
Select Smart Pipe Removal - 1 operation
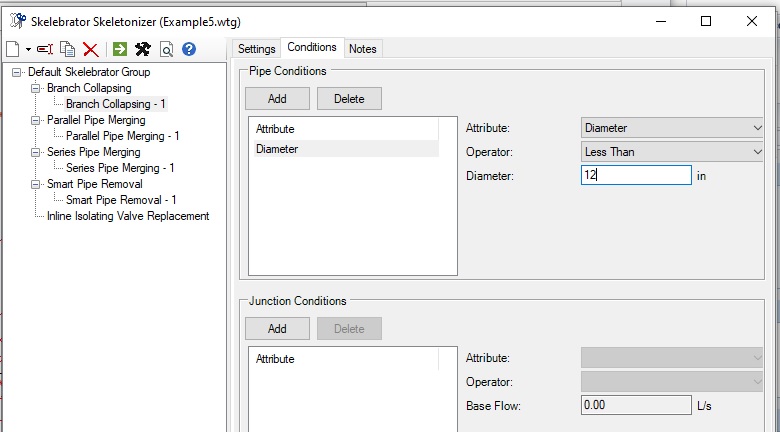point(121,200)
